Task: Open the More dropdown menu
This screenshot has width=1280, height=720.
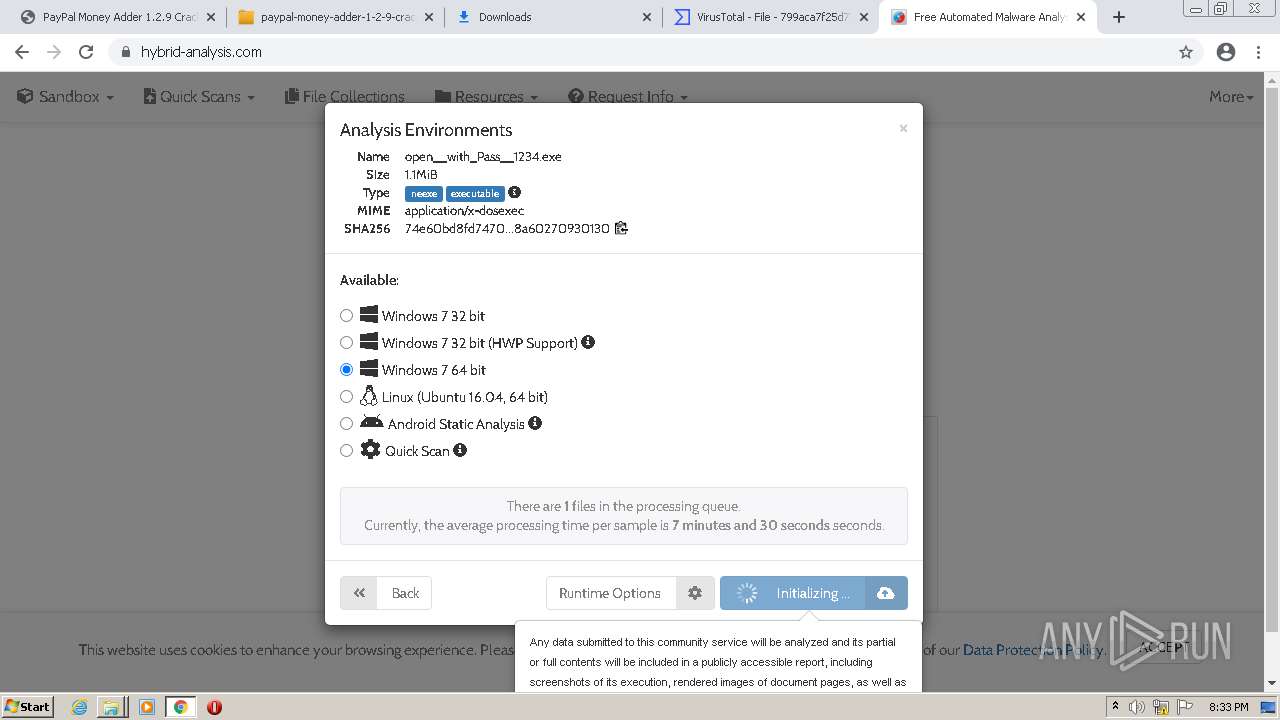Action: coord(1231,96)
